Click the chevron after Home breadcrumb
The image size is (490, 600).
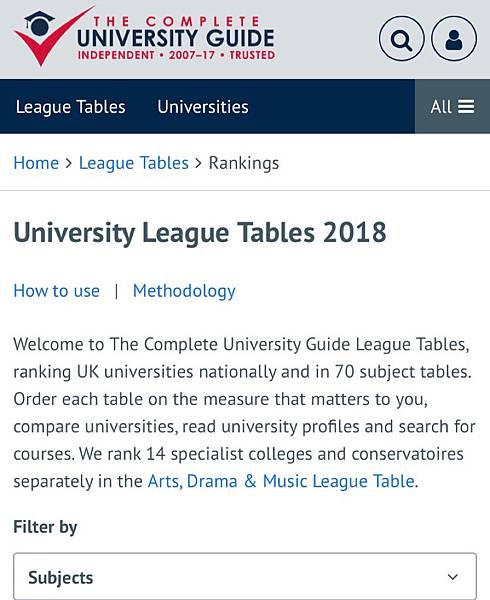tap(68, 163)
